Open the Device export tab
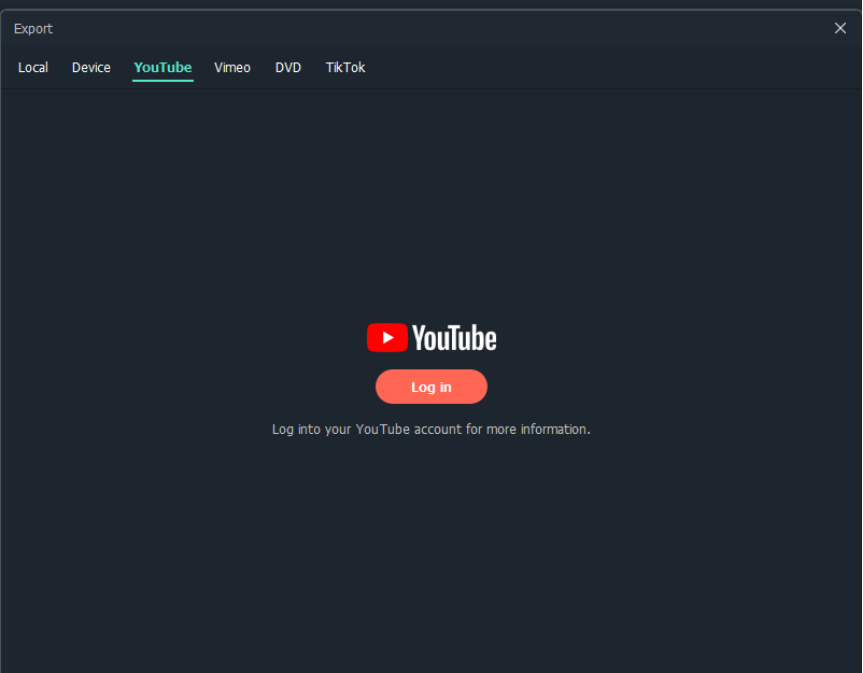Viewport: 863px width, 673px height. coord(91,68)
